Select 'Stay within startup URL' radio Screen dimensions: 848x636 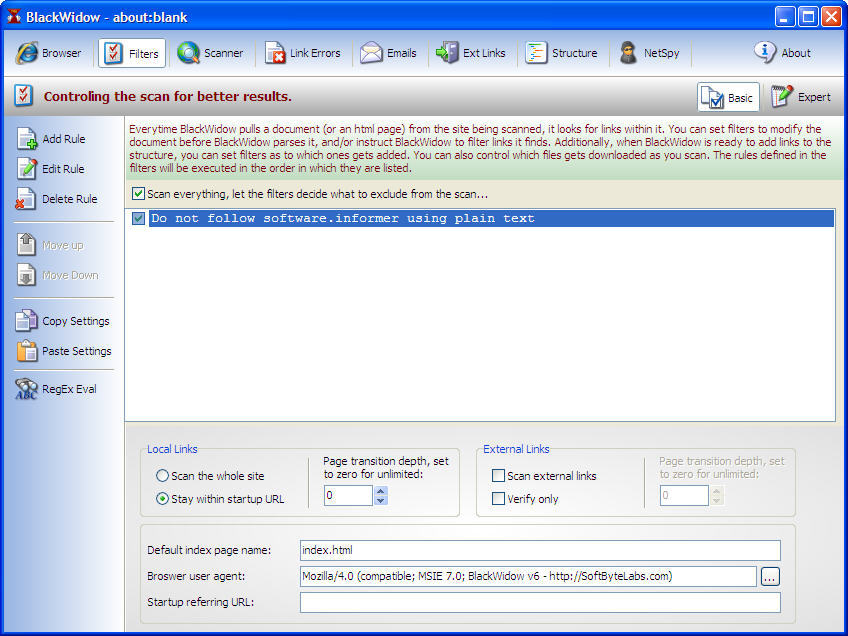[x=162, y=499]
